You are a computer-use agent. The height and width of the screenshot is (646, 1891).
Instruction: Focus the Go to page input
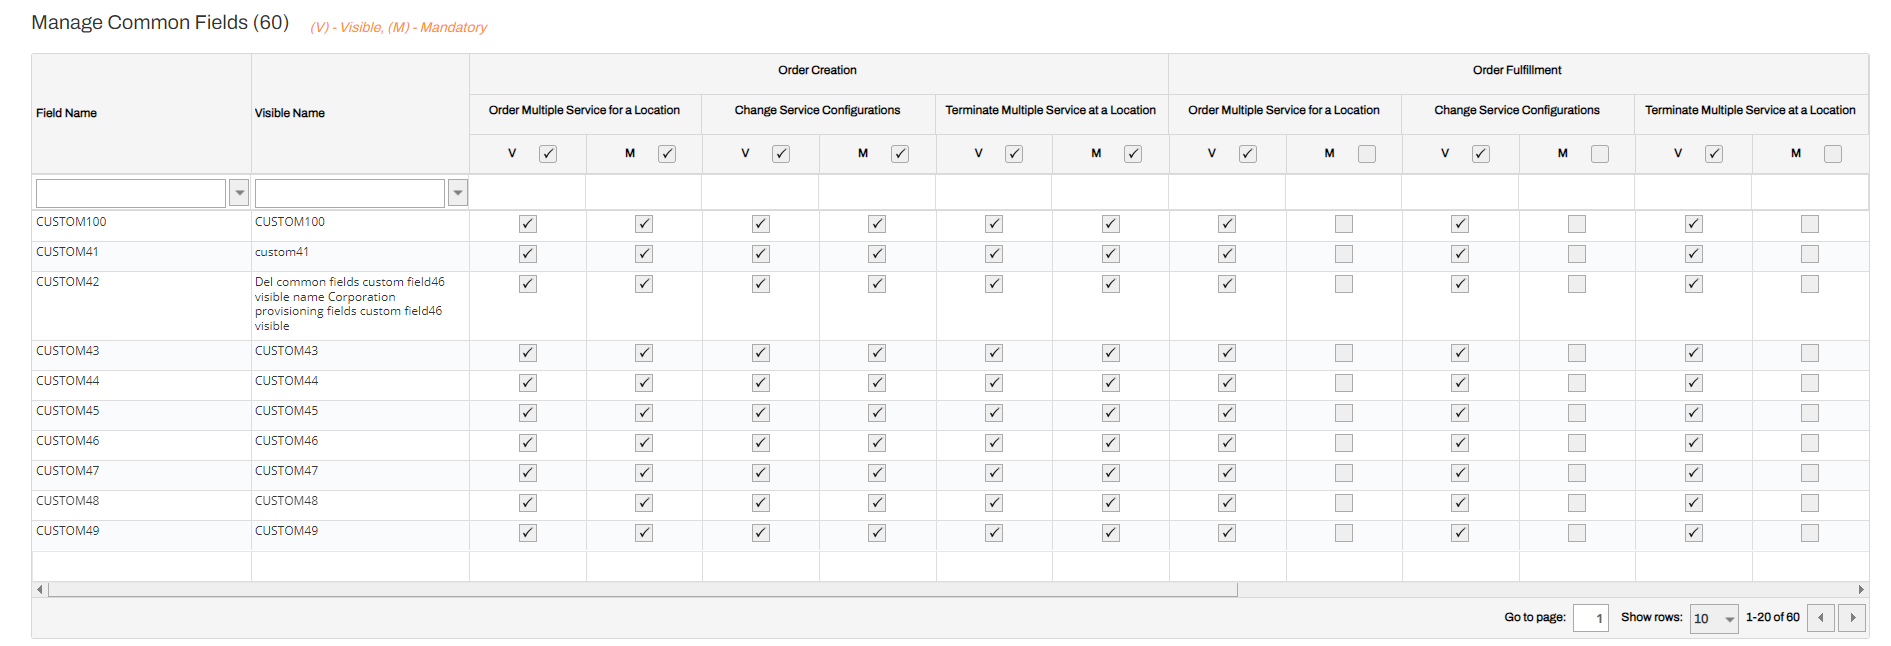[x=1590, y=618]
